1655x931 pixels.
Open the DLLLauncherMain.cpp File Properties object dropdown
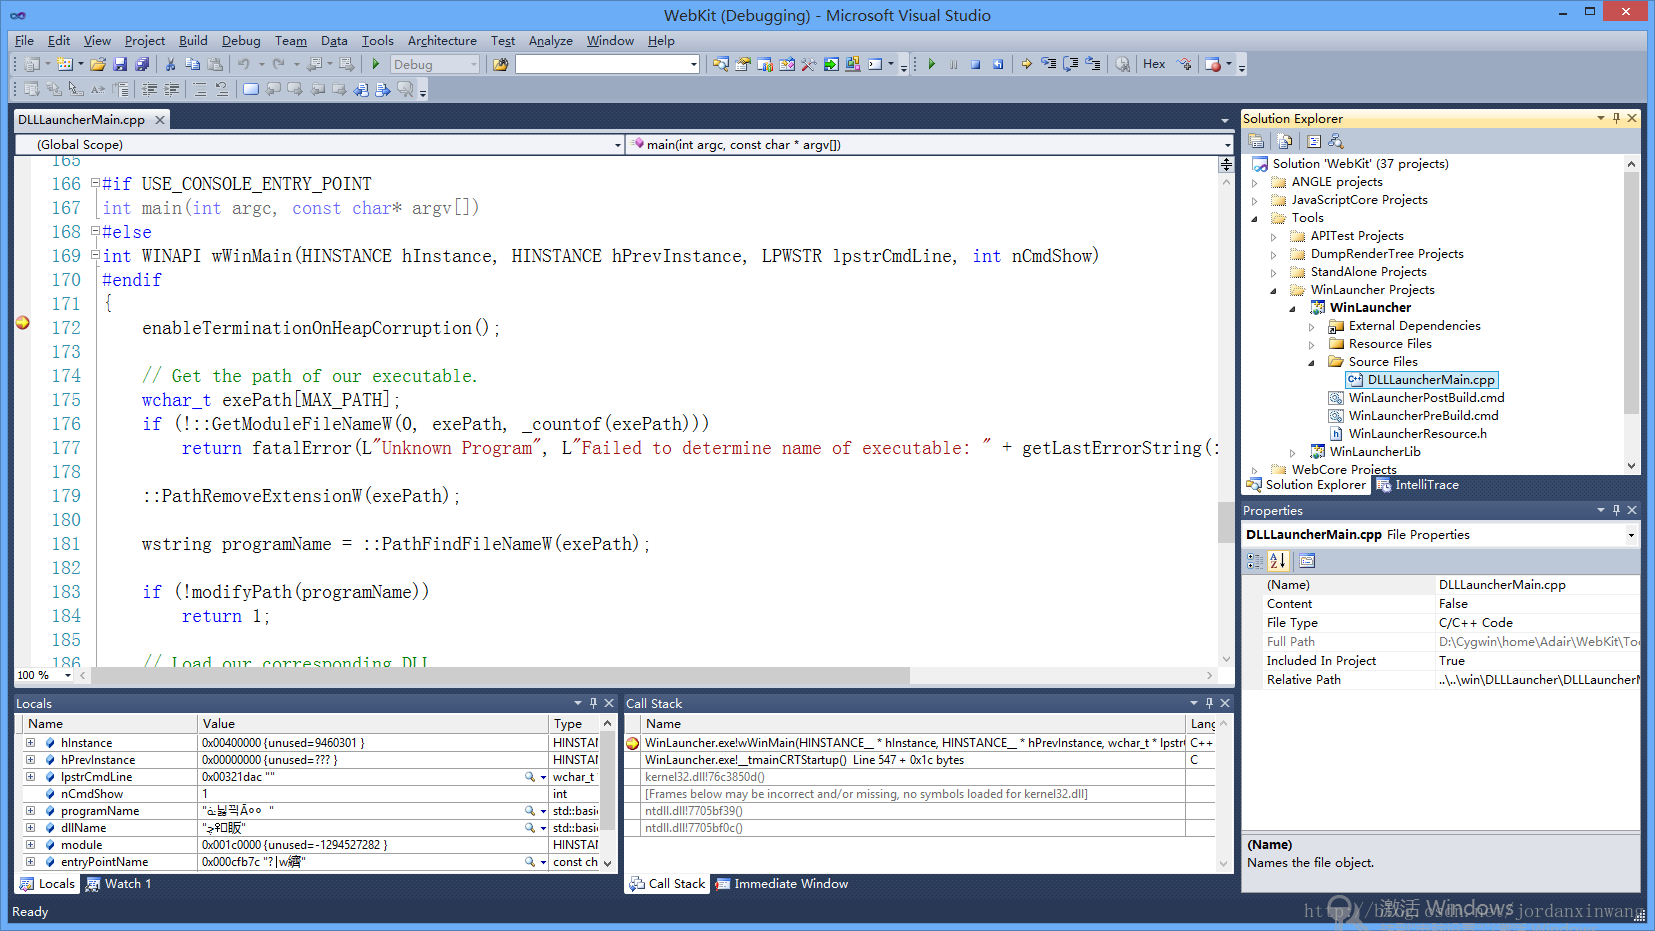[1631, 535]
